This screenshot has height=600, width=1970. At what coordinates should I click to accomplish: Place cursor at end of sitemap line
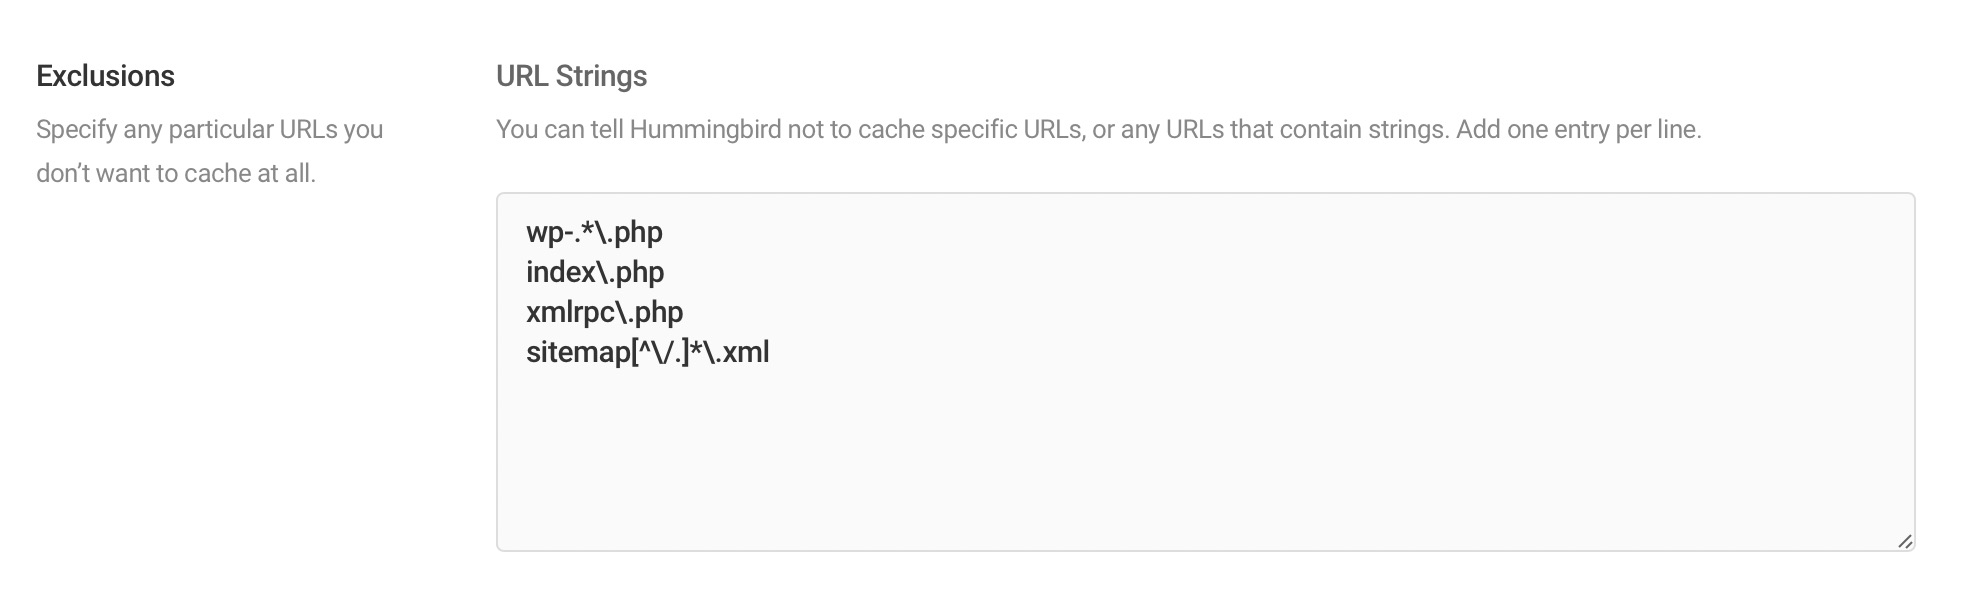pyautogui.click(x=771, y=353)
